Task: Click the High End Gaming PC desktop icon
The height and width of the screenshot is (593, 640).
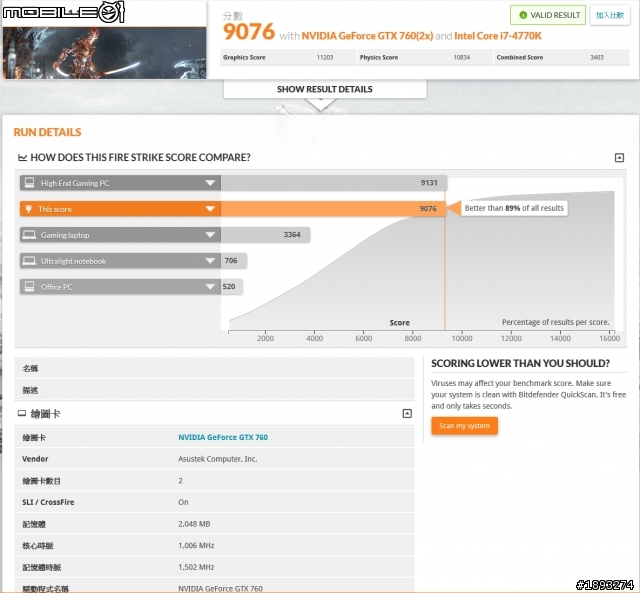Action: click(29, 182)
